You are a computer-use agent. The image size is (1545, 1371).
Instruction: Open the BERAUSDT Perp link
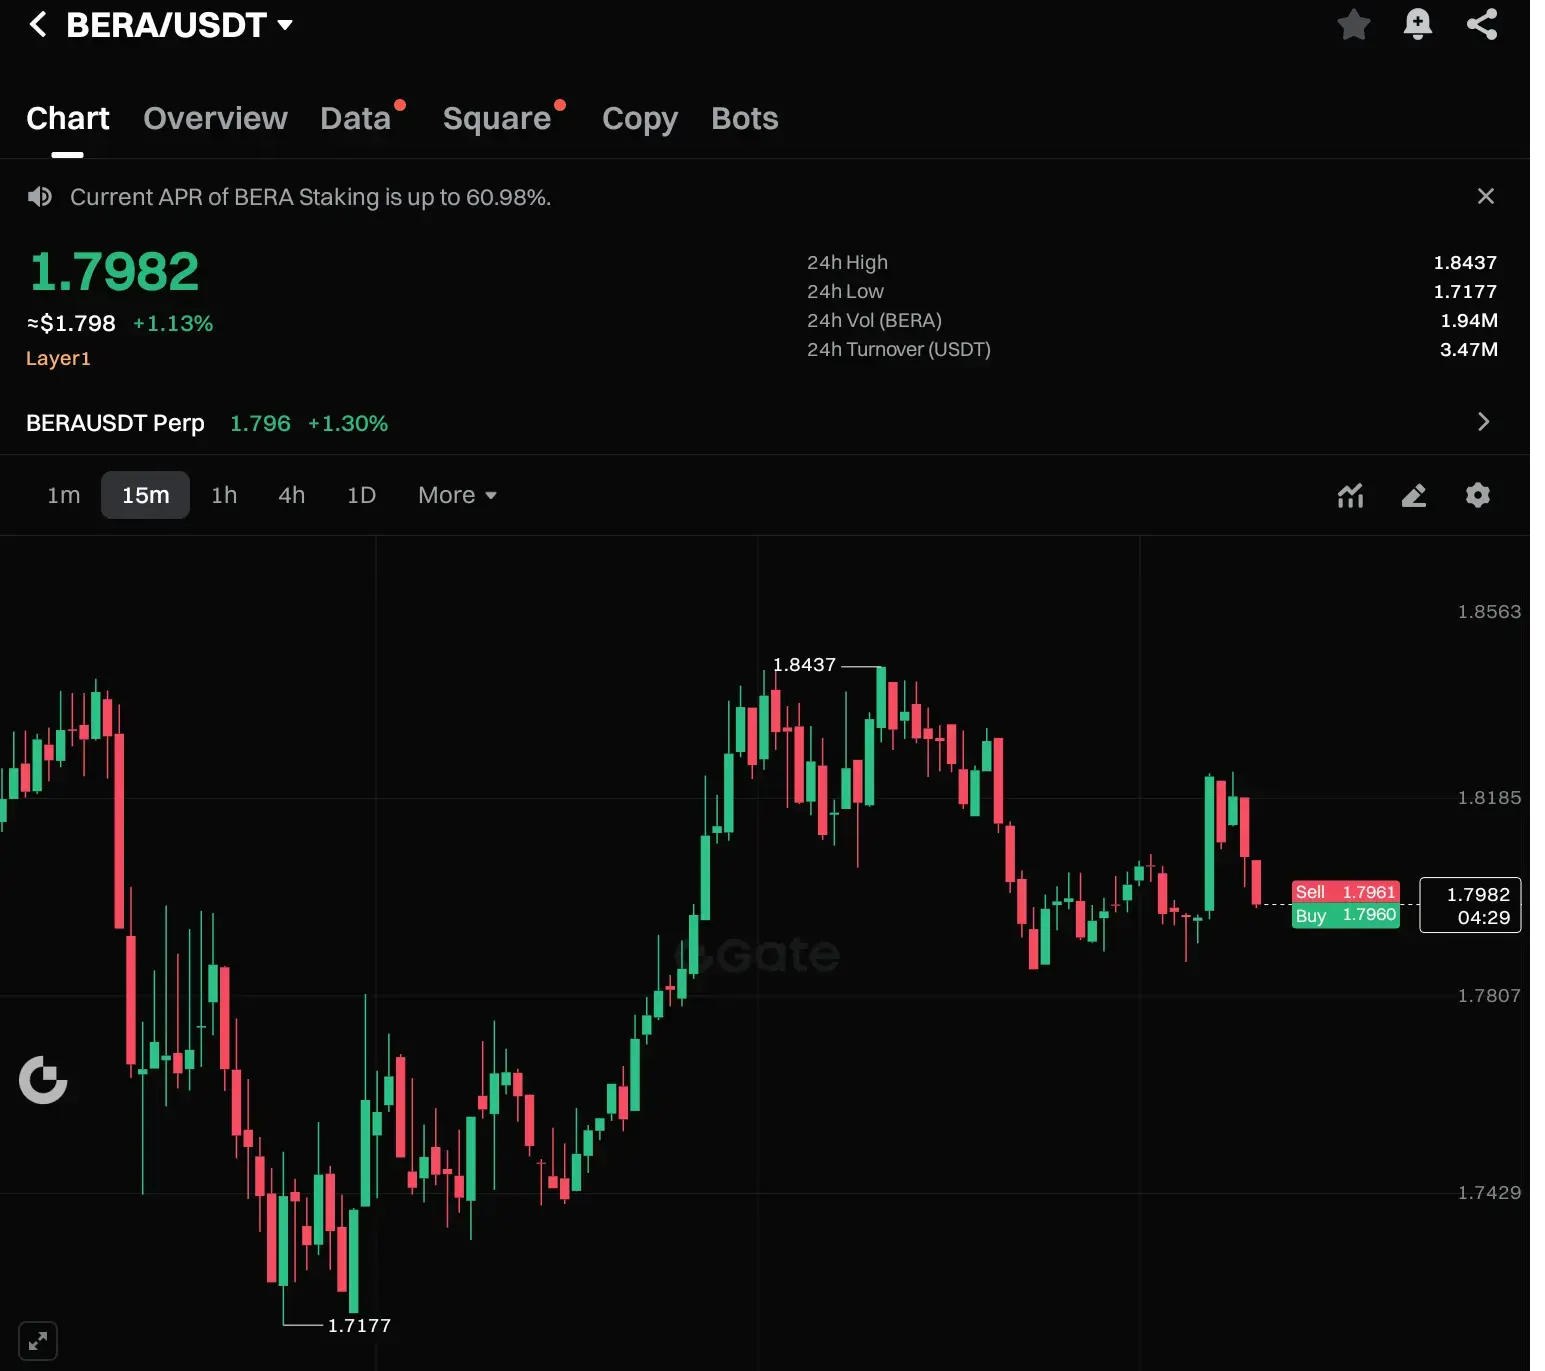pyautogui.click(x=115, y=423)
